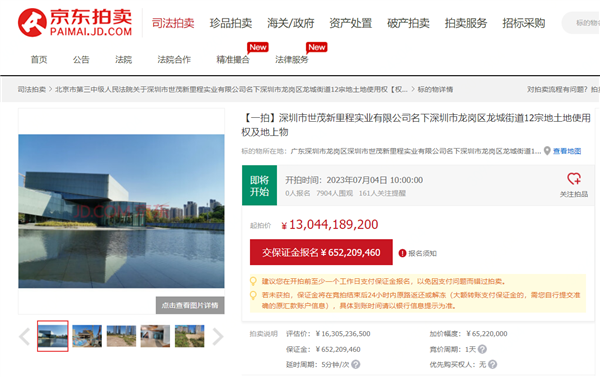Click 标的物详情 breadcrumb
The height and width of the screenshot is (377, 600).
click(435, 89)
